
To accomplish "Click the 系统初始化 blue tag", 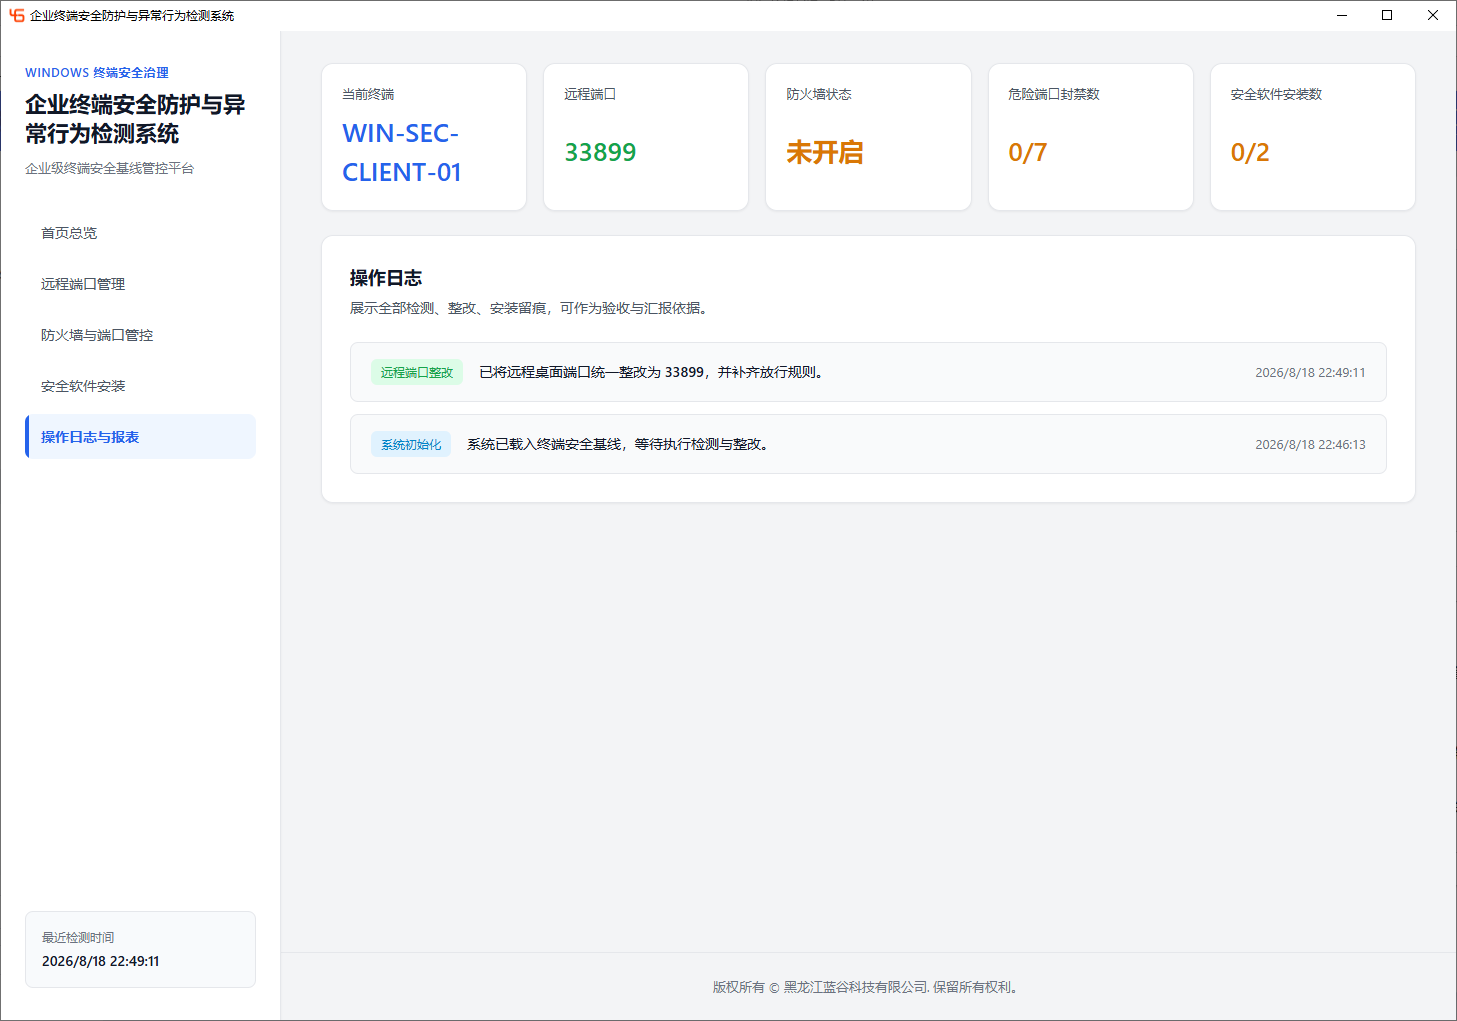I will [411, 444].
